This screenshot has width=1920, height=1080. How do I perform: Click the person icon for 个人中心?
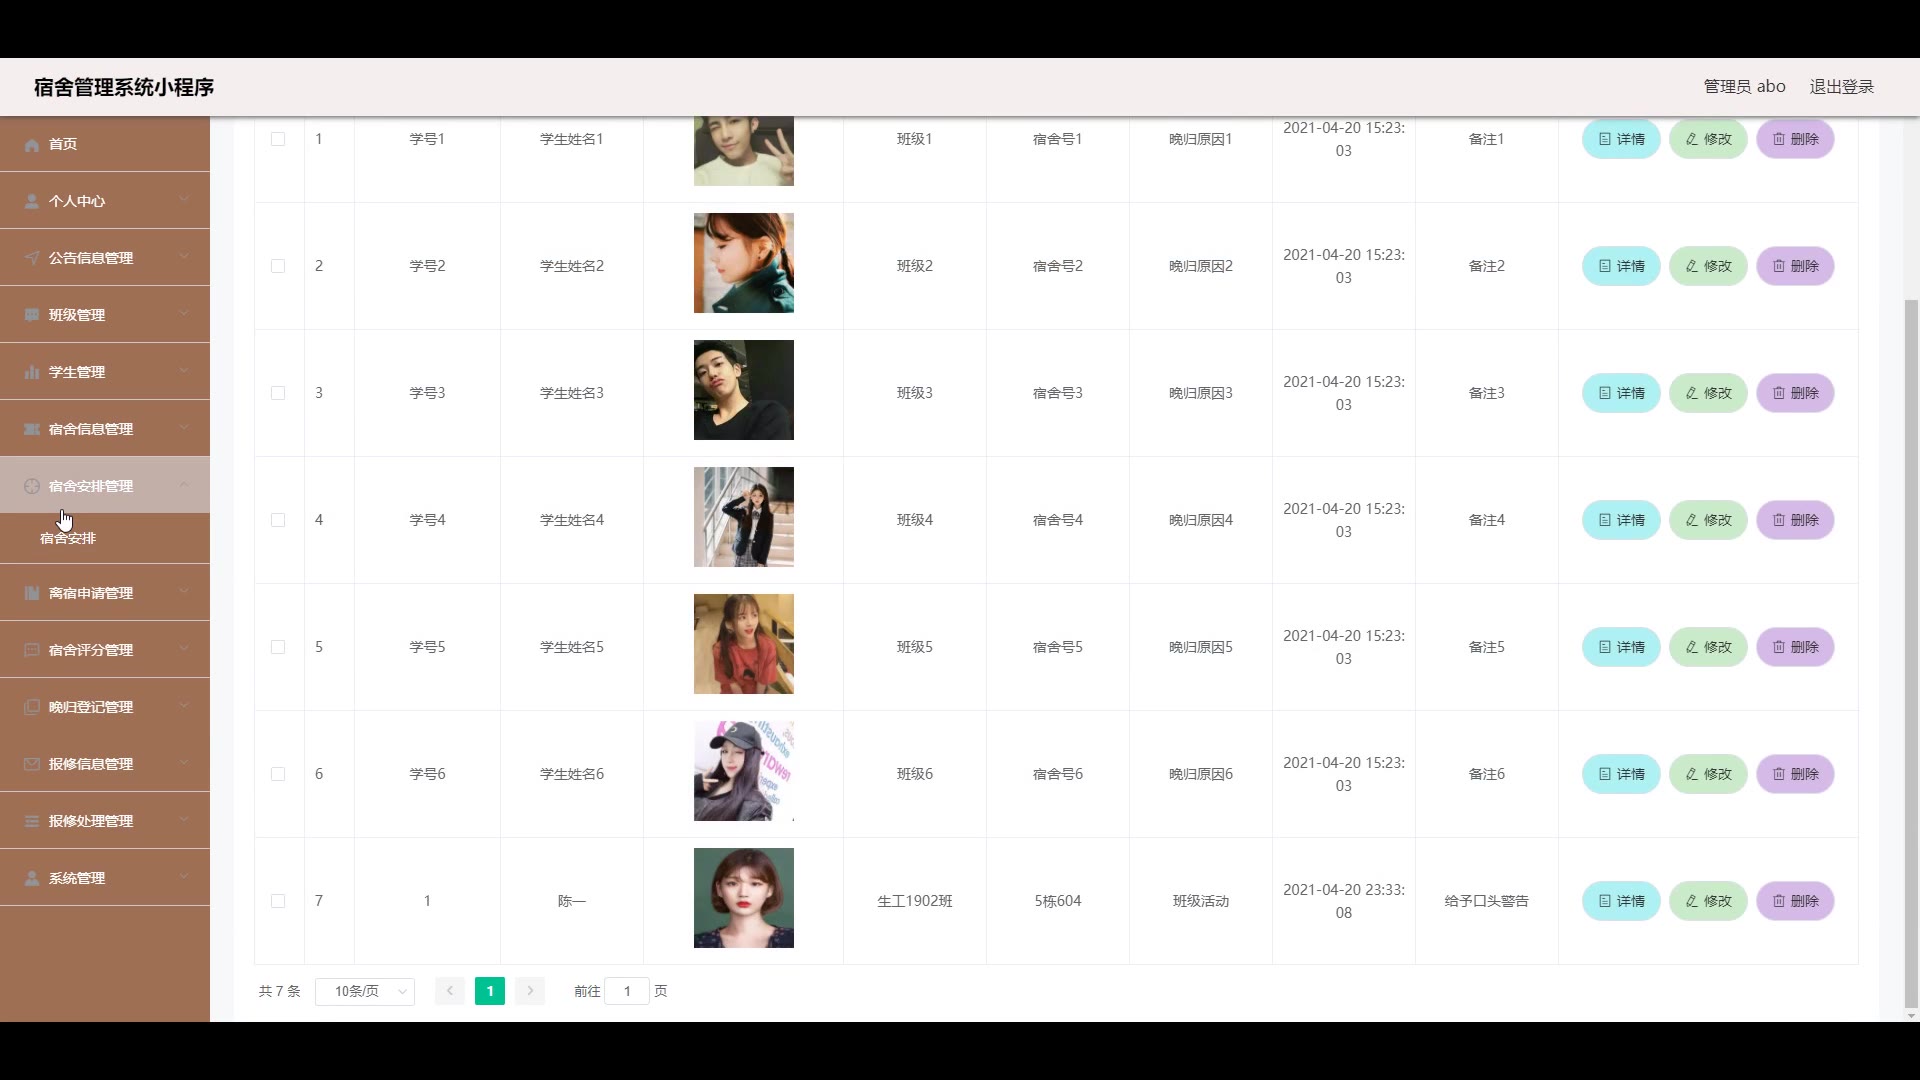(32, 201)
